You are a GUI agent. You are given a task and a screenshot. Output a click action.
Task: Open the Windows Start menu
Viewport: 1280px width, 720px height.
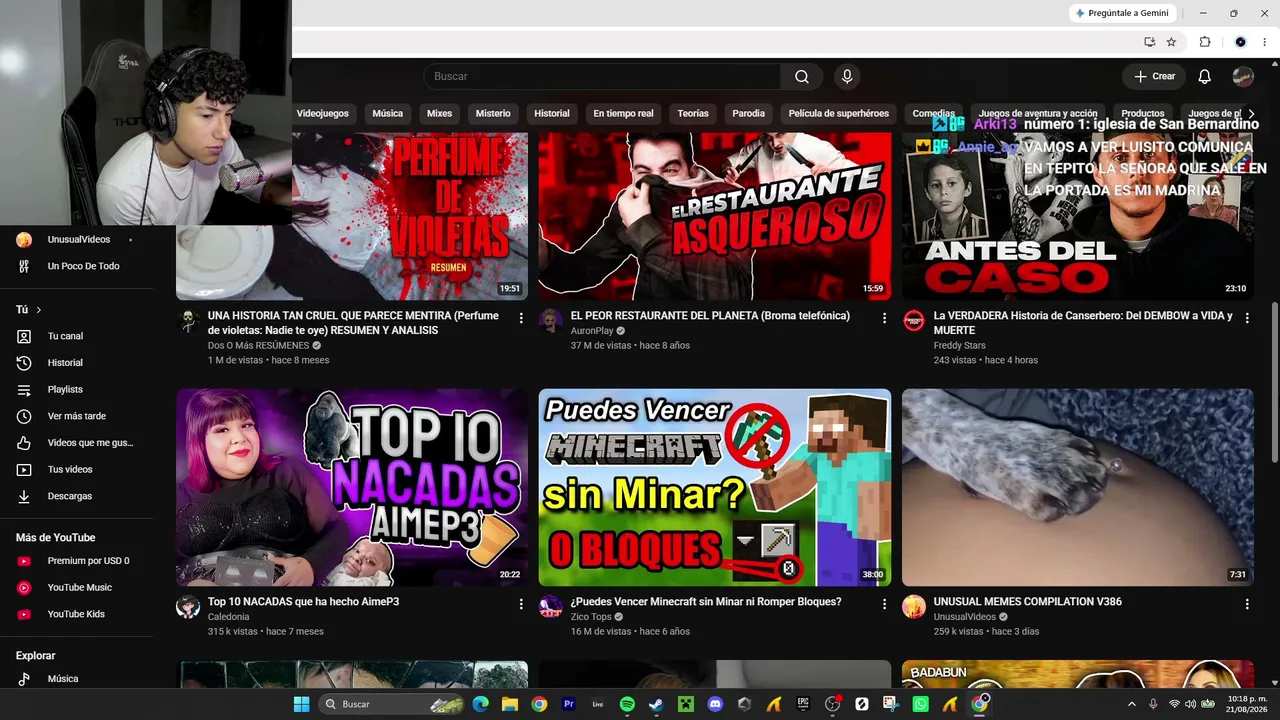pos(301,704)
